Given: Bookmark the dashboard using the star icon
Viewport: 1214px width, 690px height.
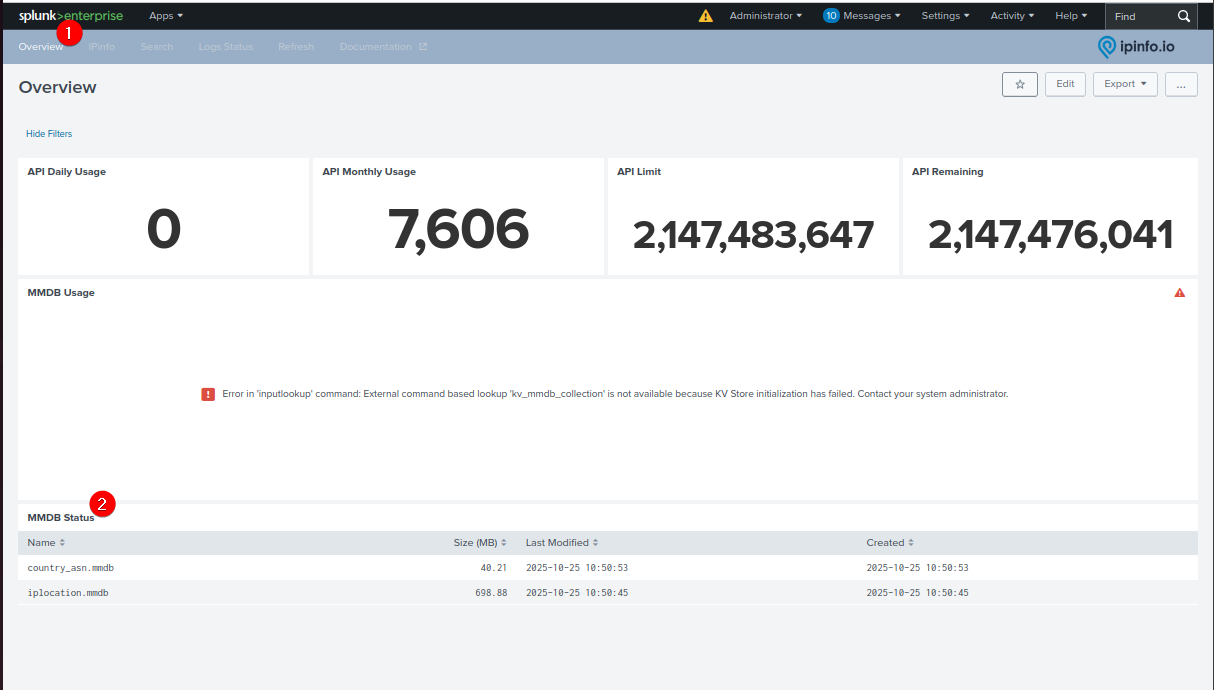Looking at the screenshot, I should click(1019, 84).
